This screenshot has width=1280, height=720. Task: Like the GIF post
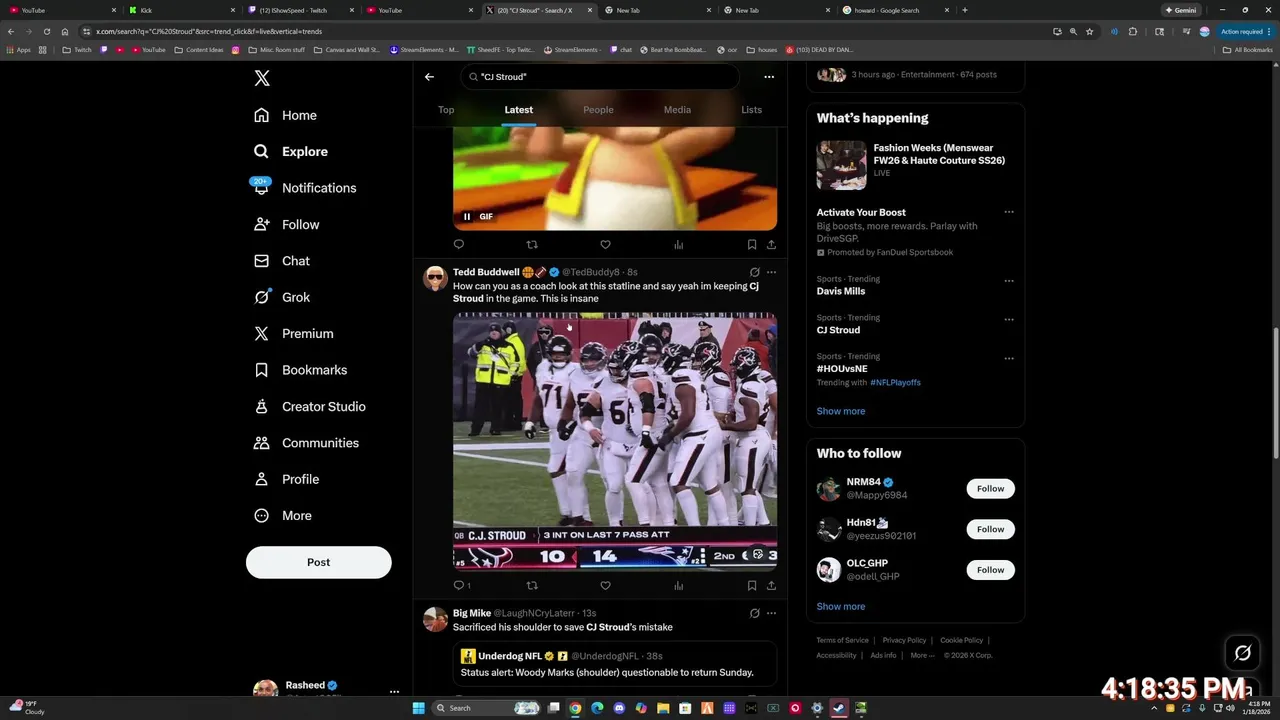(605, 244)
